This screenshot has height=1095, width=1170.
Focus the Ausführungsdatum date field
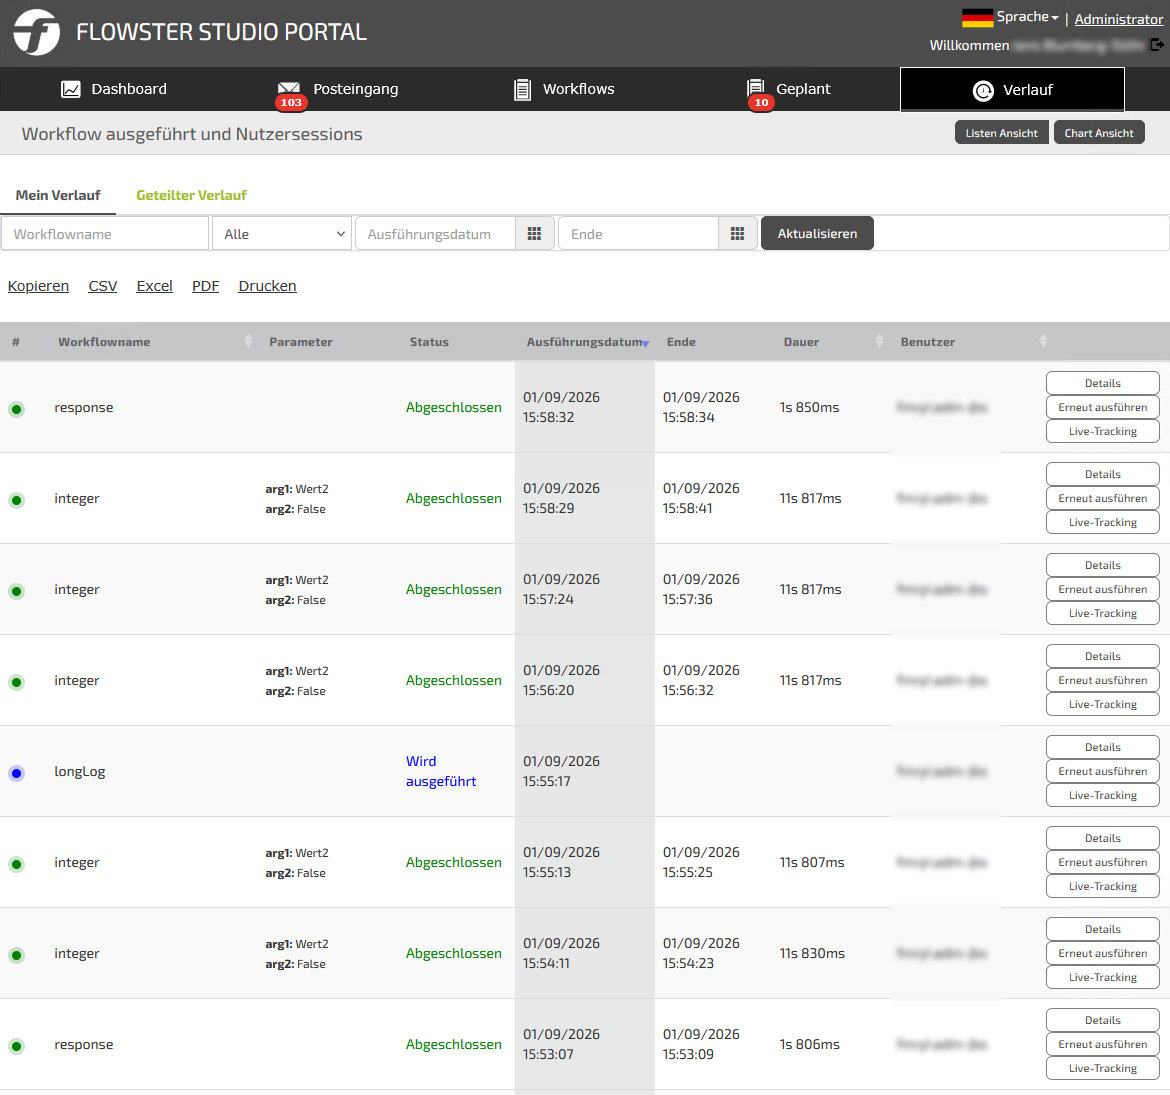436,234
